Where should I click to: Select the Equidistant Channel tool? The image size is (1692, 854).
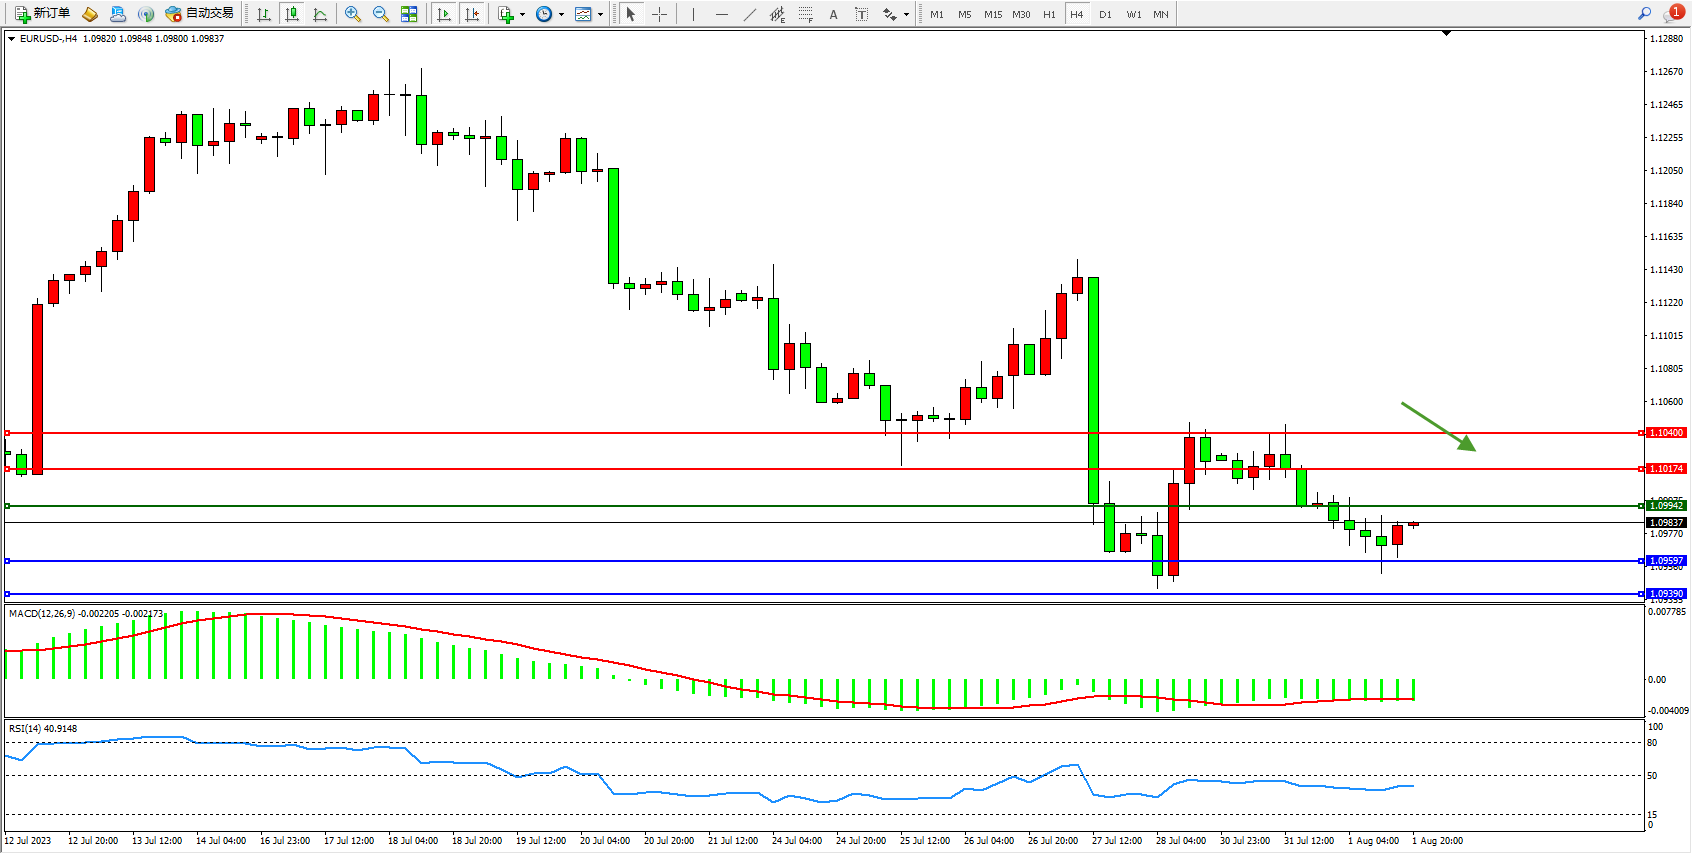(777, 14)
